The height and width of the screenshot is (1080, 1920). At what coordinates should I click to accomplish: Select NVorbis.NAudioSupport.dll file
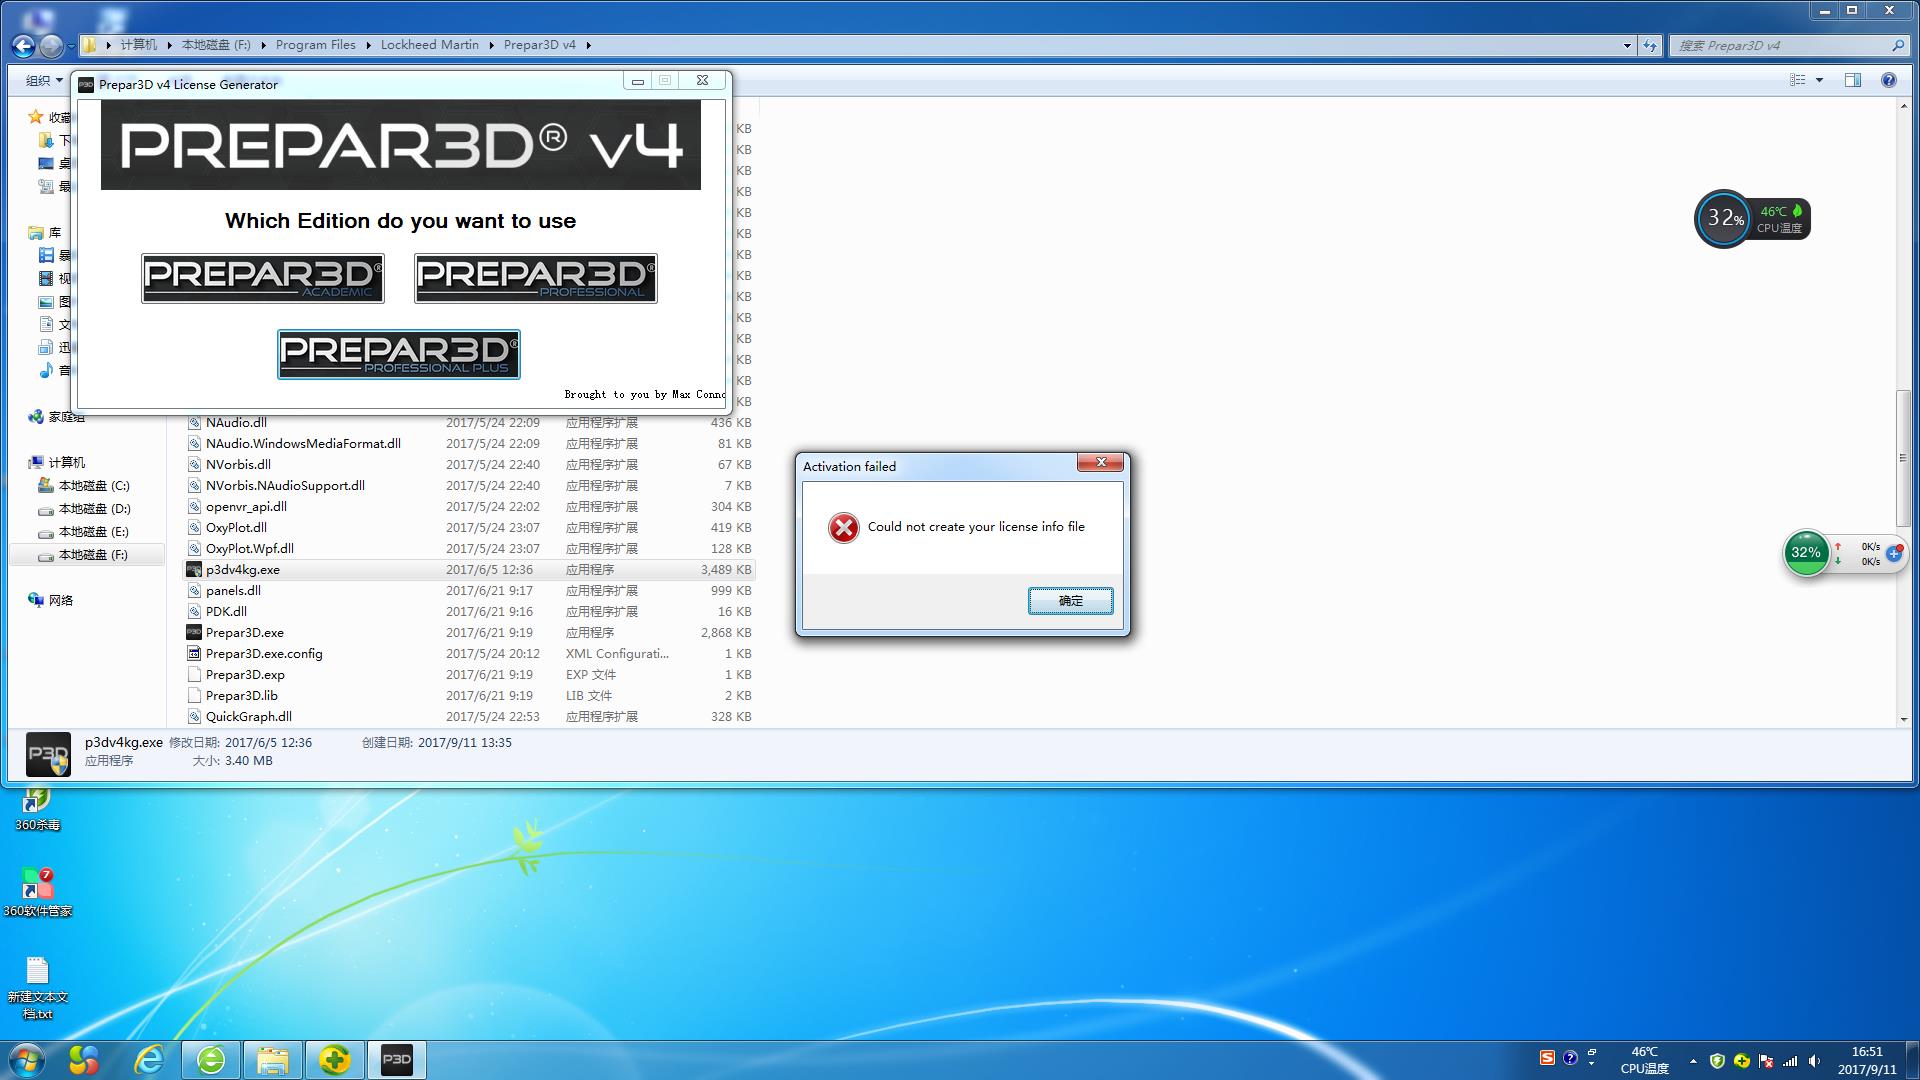coord(285,485)
